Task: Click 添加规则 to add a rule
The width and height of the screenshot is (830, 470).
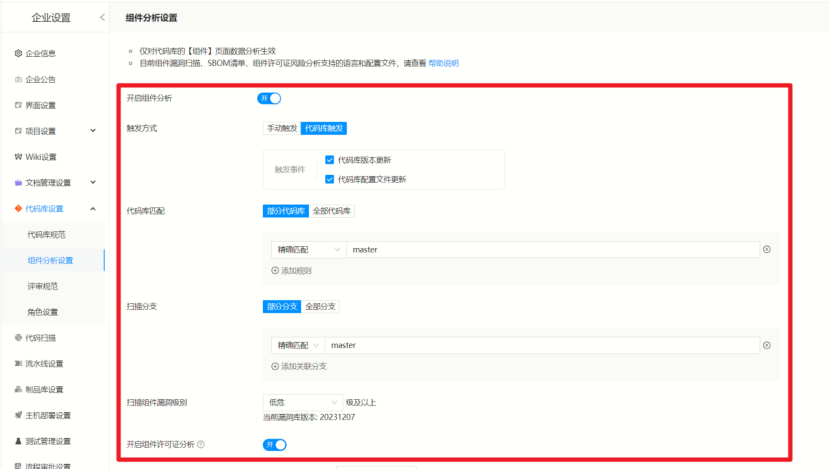Action: [291, 270]
